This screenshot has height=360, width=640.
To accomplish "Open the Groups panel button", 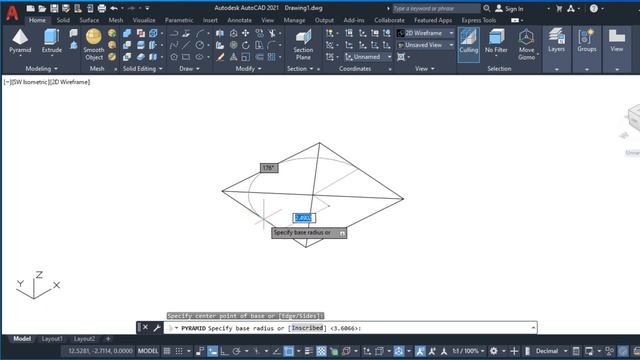I will pyautogui.click(x=587, y=41).
